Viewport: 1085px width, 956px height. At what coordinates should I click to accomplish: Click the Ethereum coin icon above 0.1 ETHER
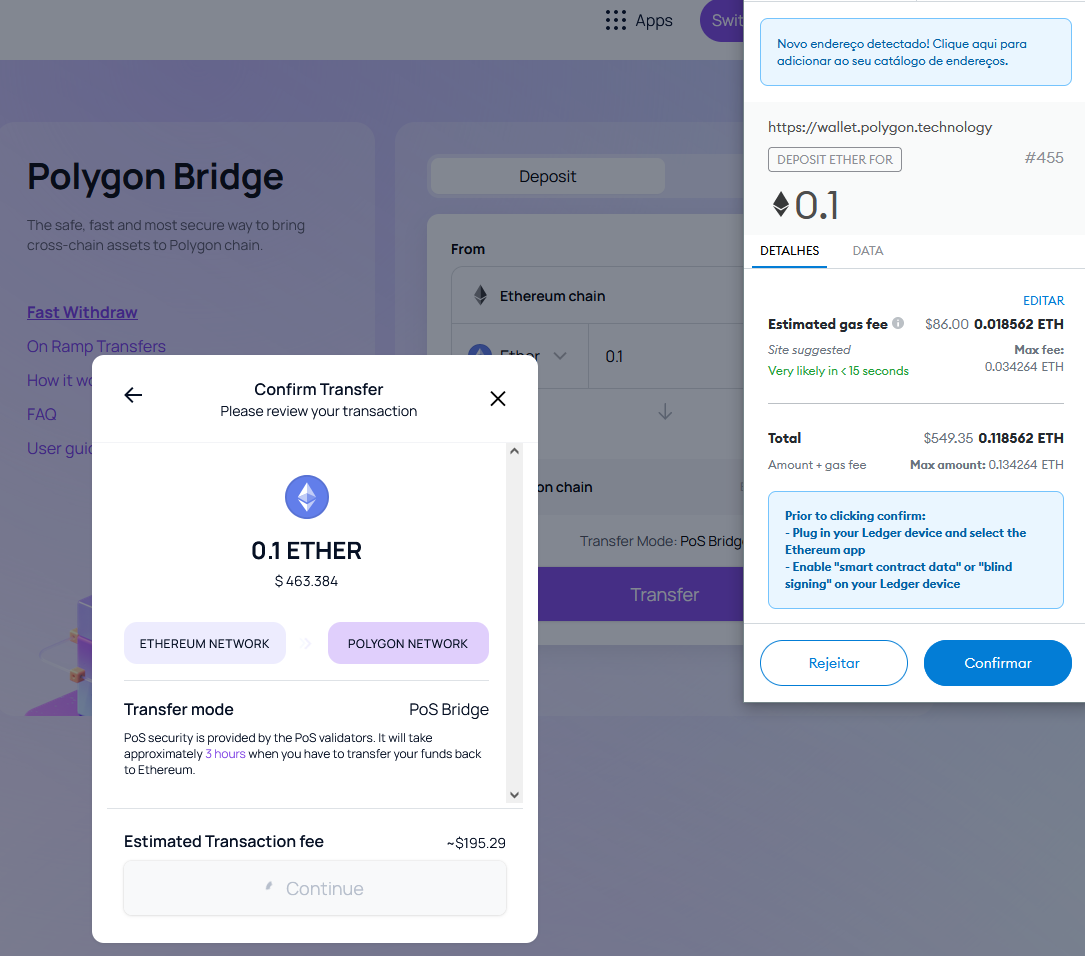tap(307, 497)
